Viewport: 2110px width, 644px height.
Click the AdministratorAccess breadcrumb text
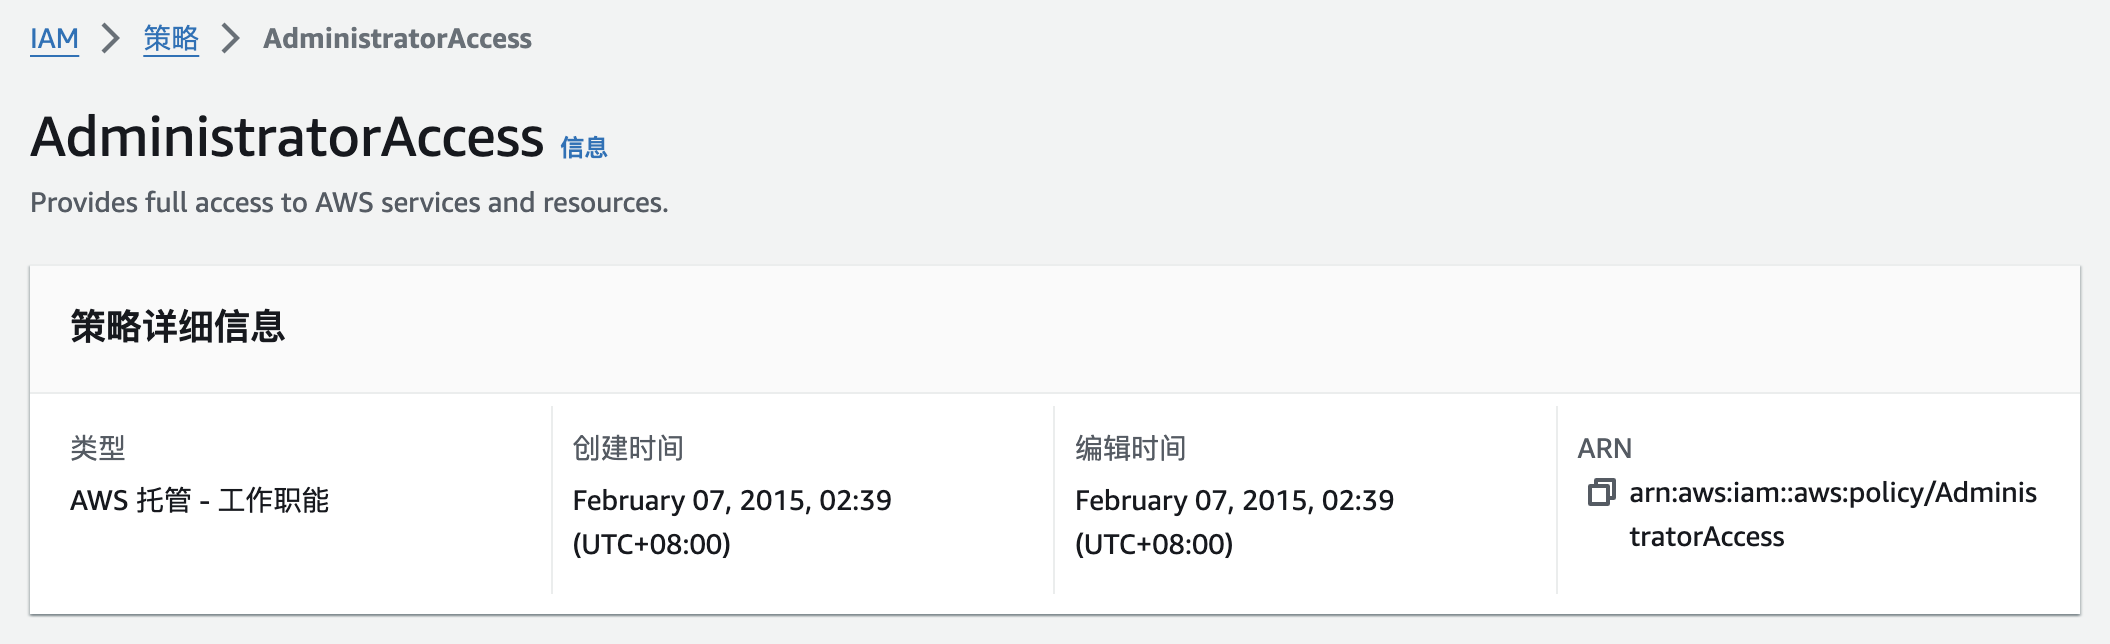[x=397, y=39]
